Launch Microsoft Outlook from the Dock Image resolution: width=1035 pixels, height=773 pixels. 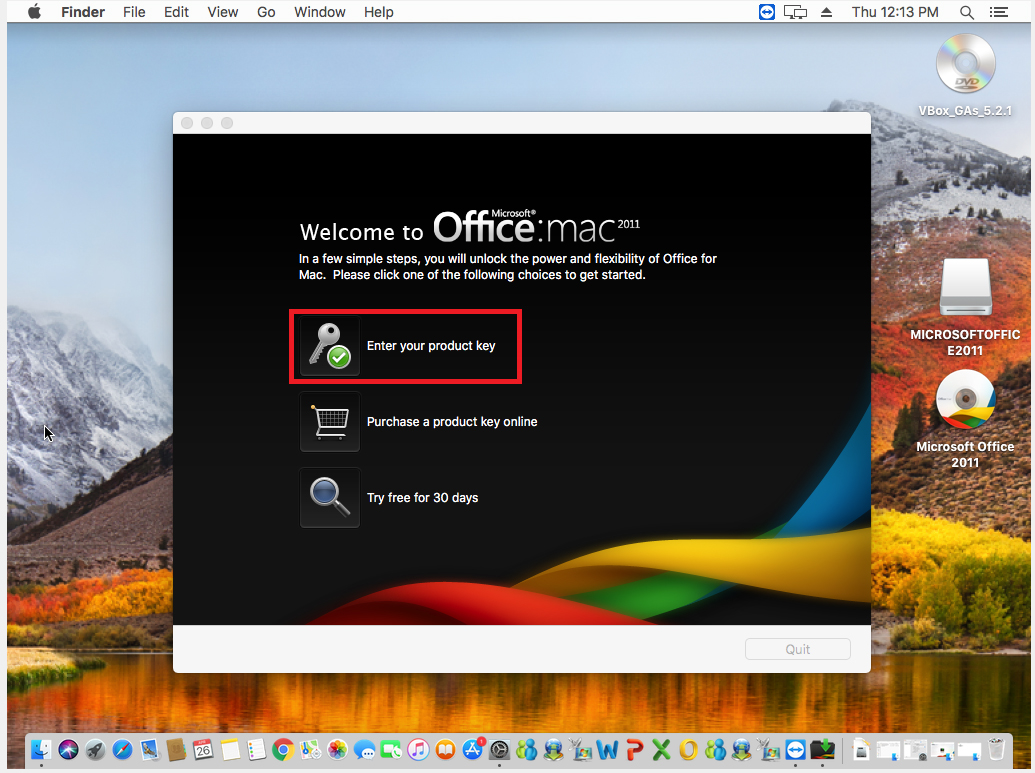[x=687, y=749]
